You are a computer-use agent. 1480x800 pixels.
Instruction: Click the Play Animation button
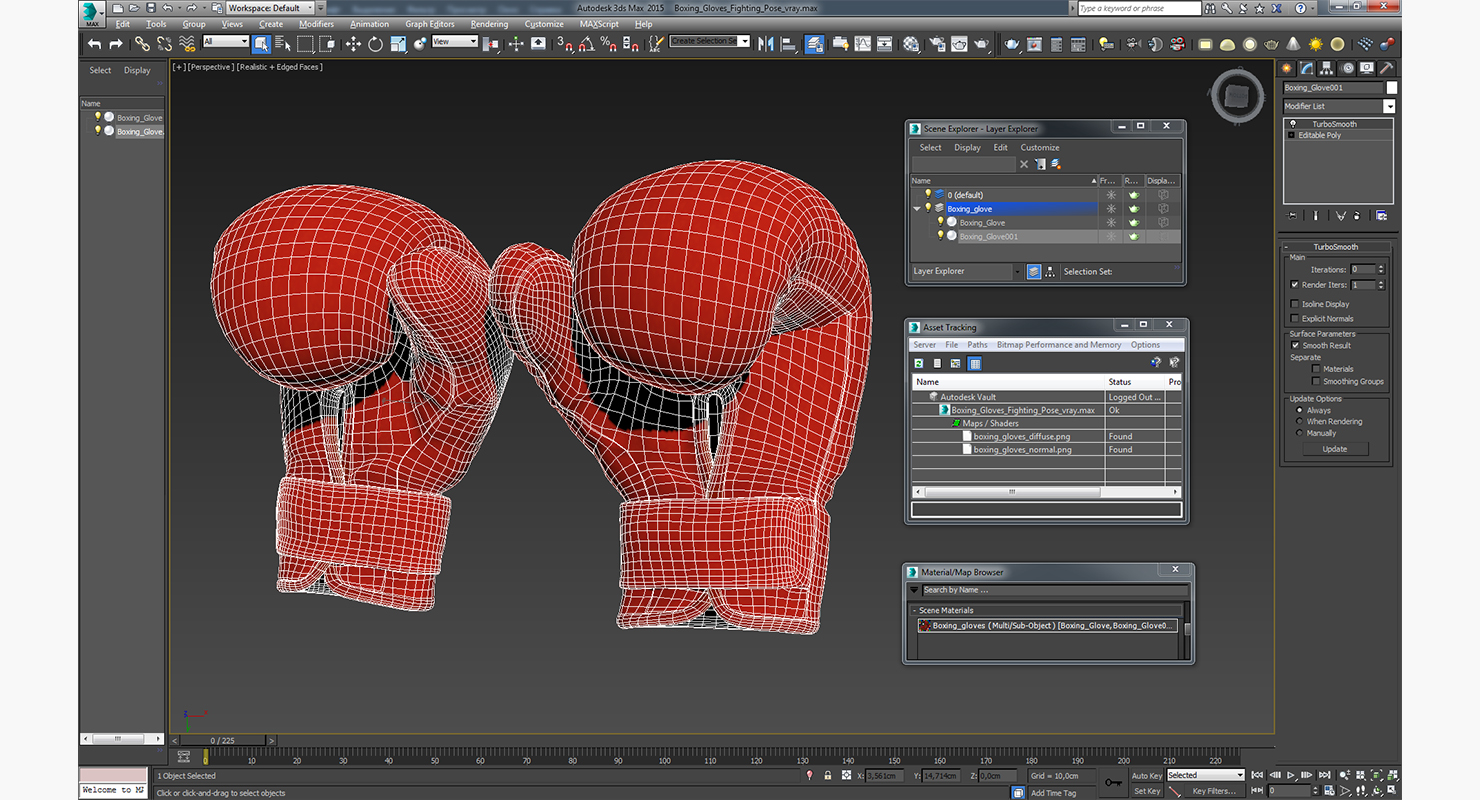click(1291, 775)
